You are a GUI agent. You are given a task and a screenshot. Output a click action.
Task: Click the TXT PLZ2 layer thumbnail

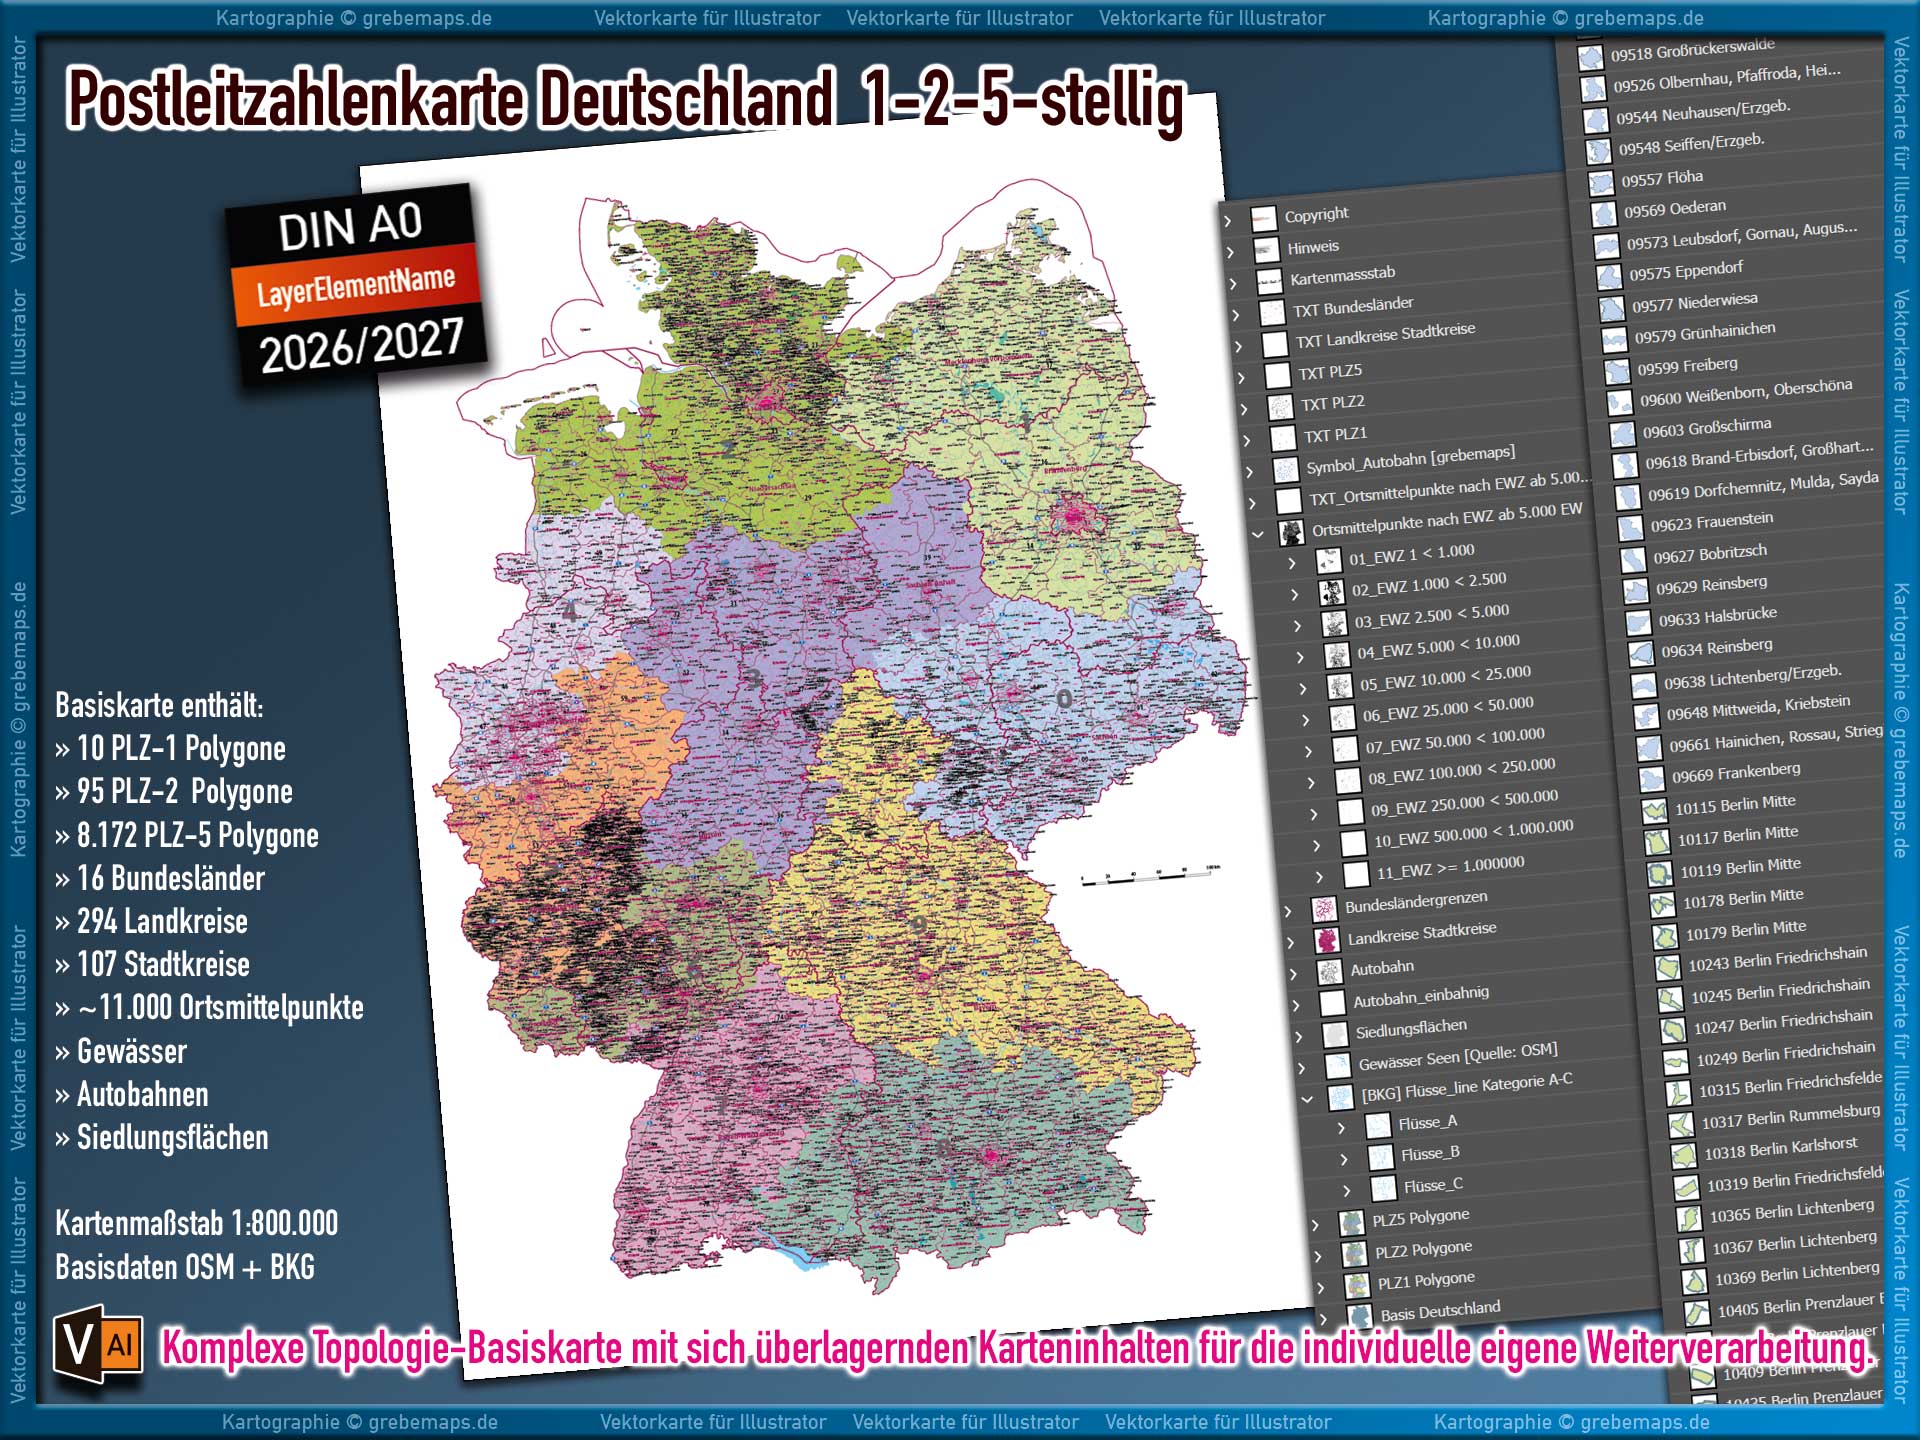tap(1281, 407)
